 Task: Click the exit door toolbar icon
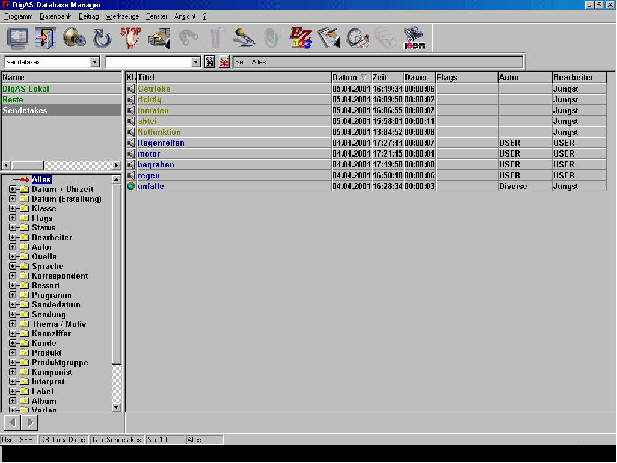tap(45, 38)
